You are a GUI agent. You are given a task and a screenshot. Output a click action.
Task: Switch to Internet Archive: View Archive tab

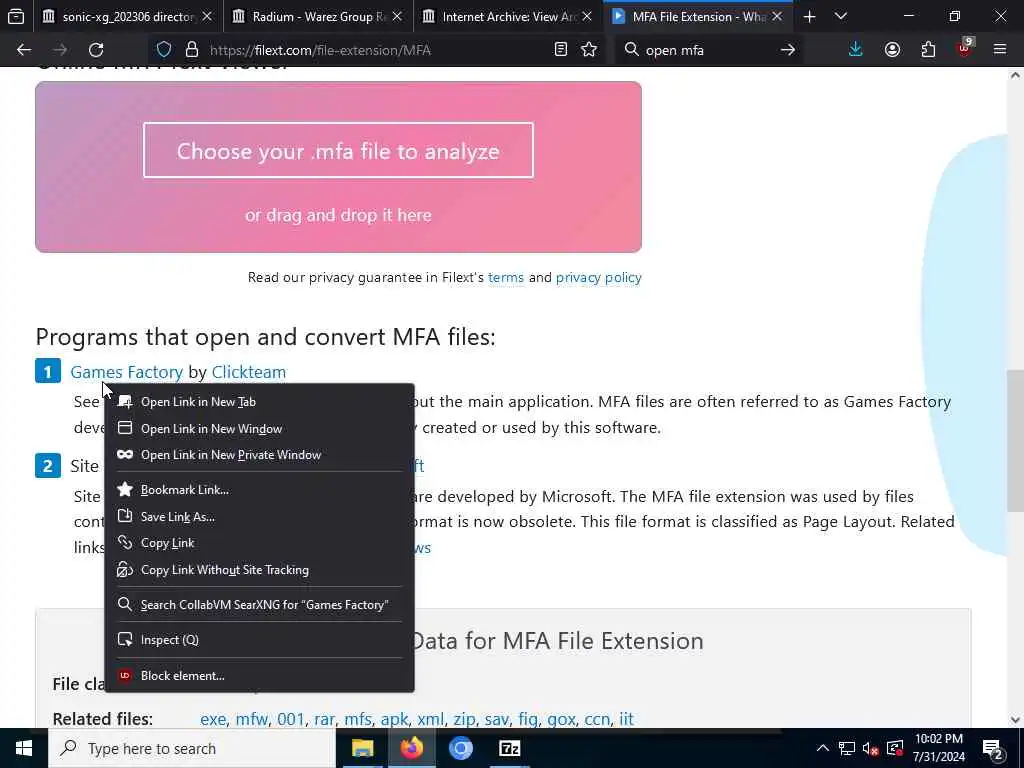(508, 17)
